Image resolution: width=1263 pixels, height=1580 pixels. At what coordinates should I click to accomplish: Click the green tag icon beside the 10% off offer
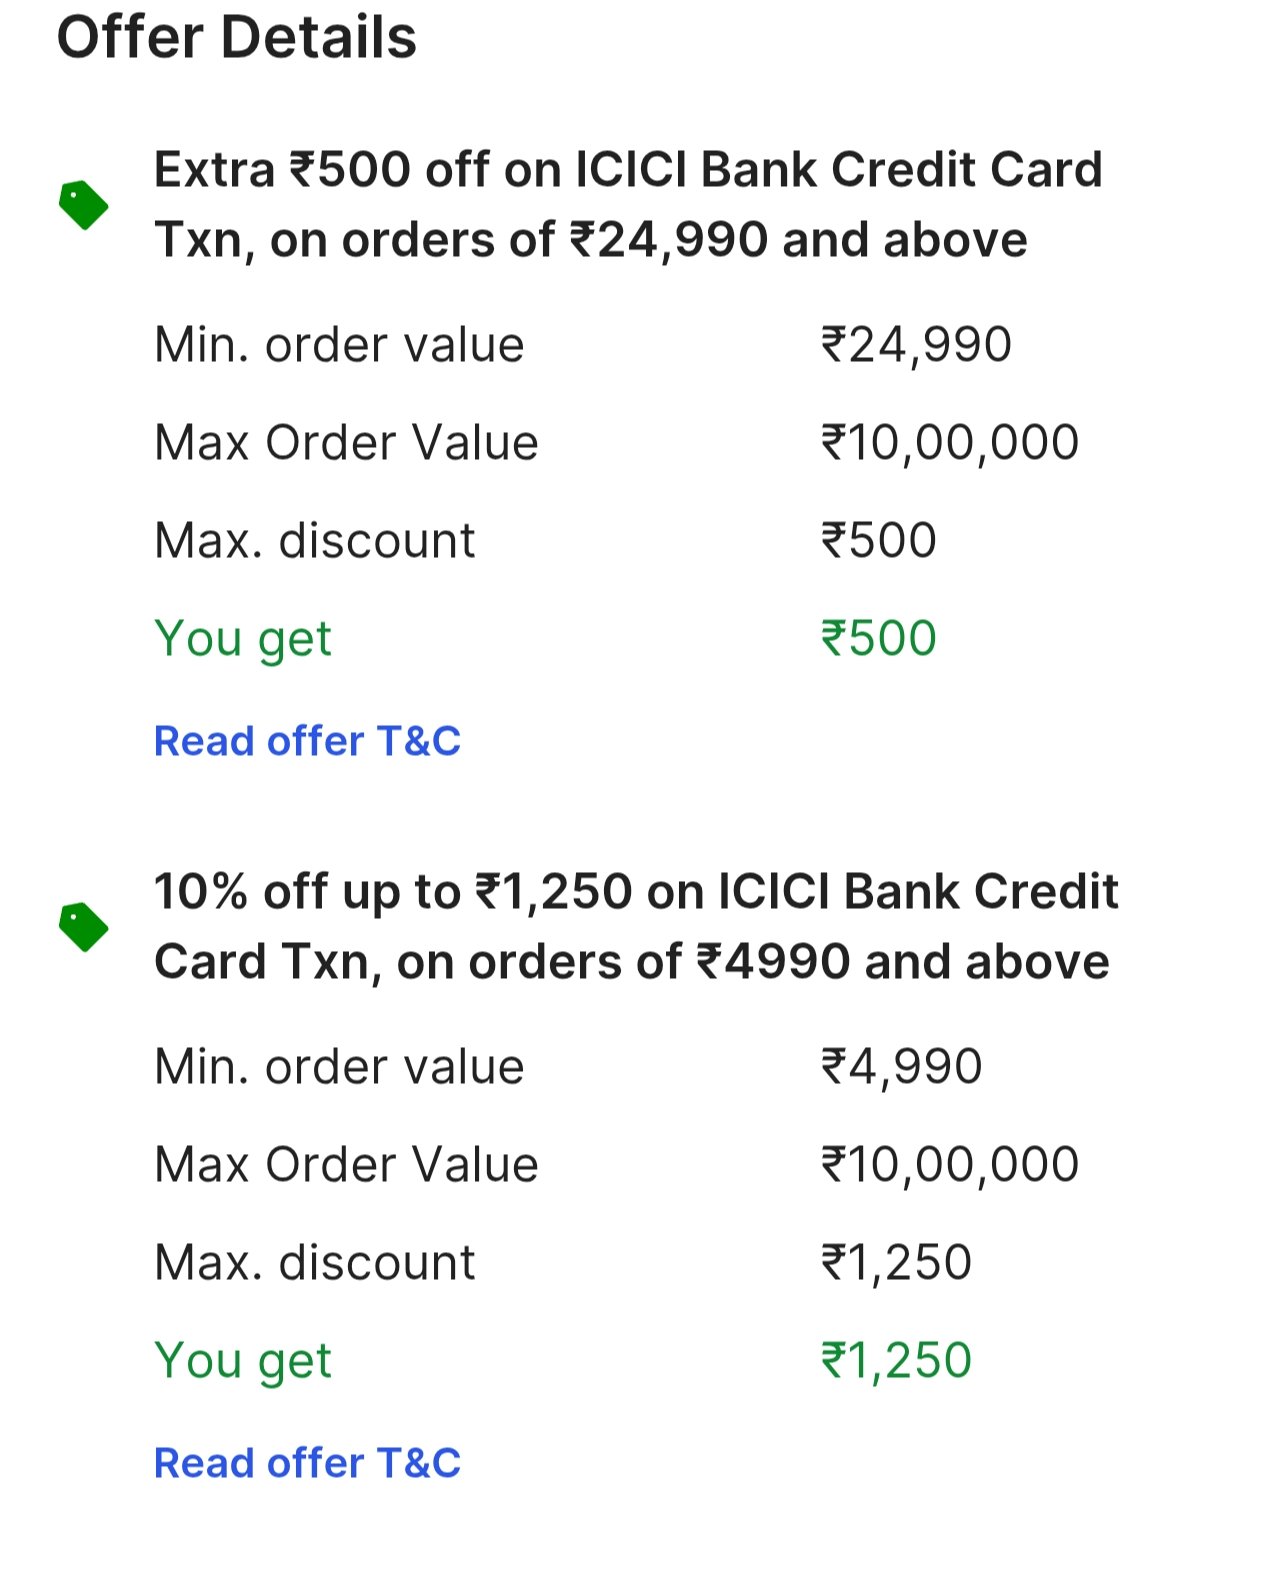84,927
